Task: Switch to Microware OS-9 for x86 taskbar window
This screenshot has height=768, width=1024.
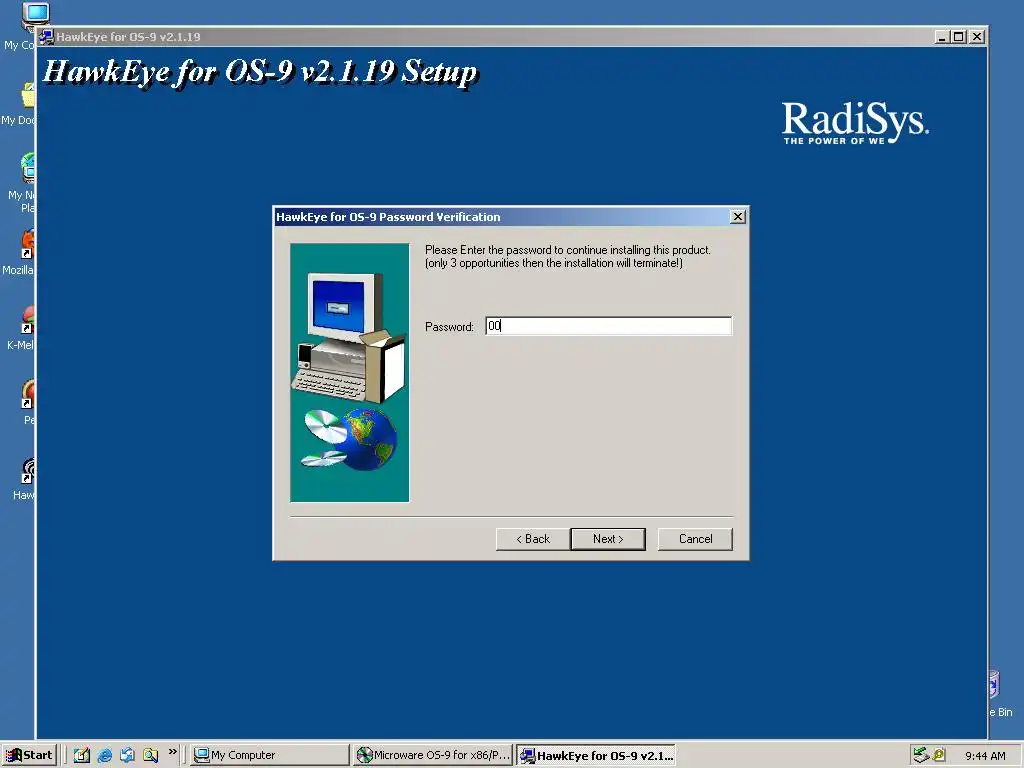Action: pyautogui.click(x=433, y=755)
